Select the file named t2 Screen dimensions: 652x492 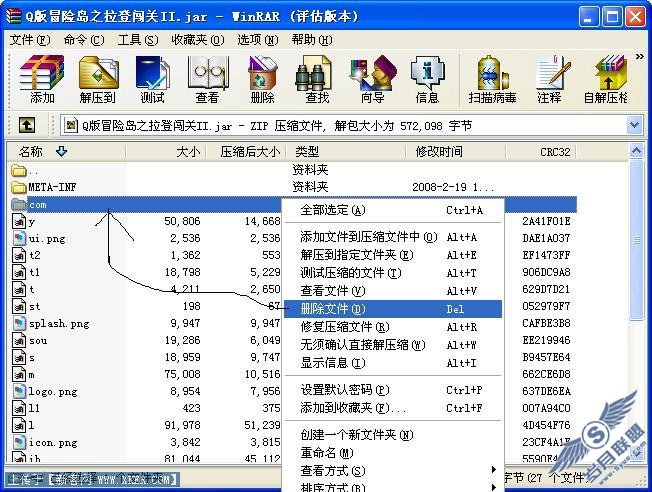[26, 255]
